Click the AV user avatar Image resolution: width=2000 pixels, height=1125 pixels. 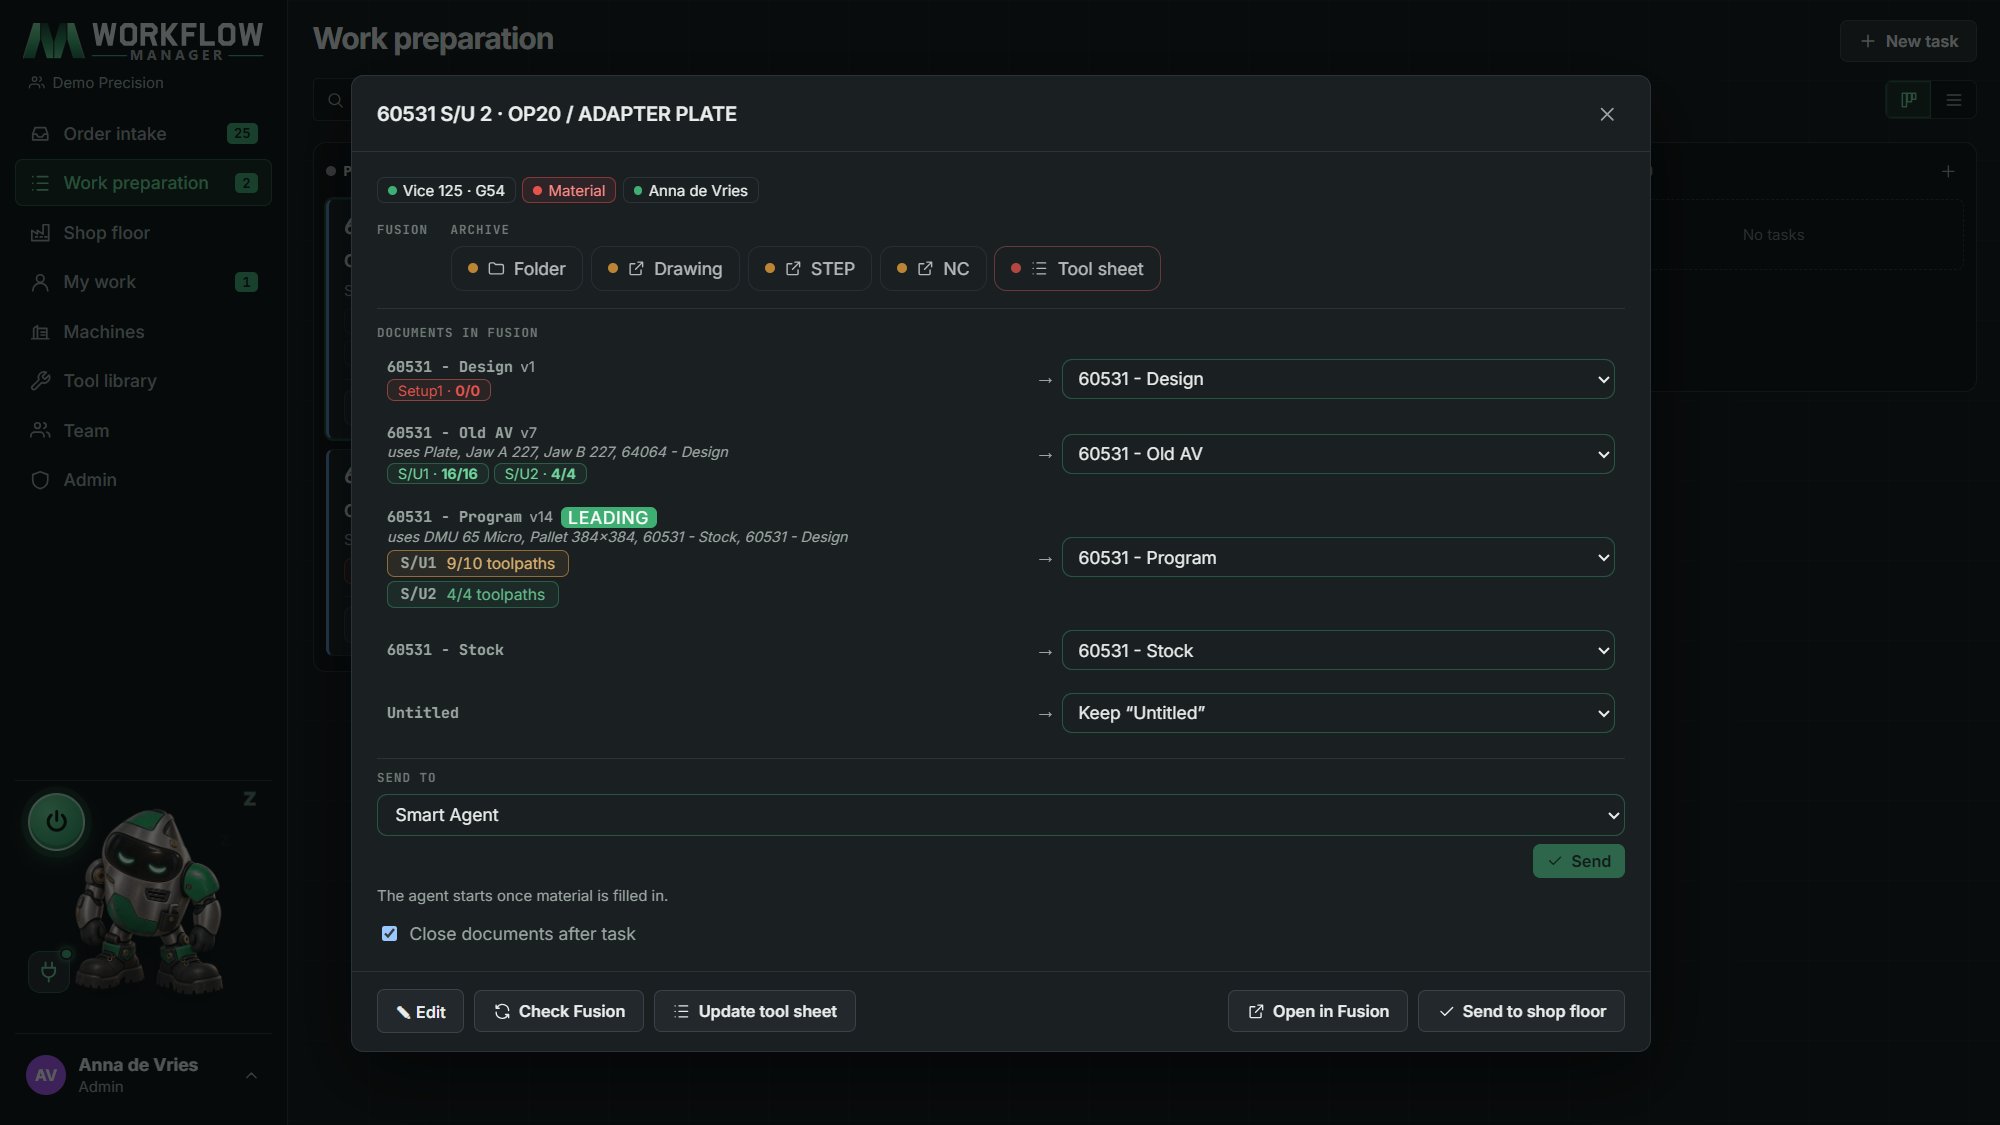point(46,1075)
